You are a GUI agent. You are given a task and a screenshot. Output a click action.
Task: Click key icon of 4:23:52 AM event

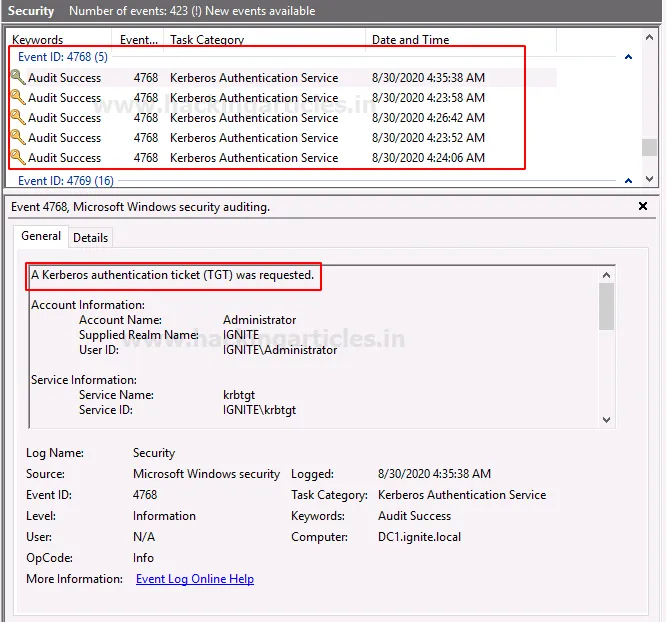click(17, 138)
